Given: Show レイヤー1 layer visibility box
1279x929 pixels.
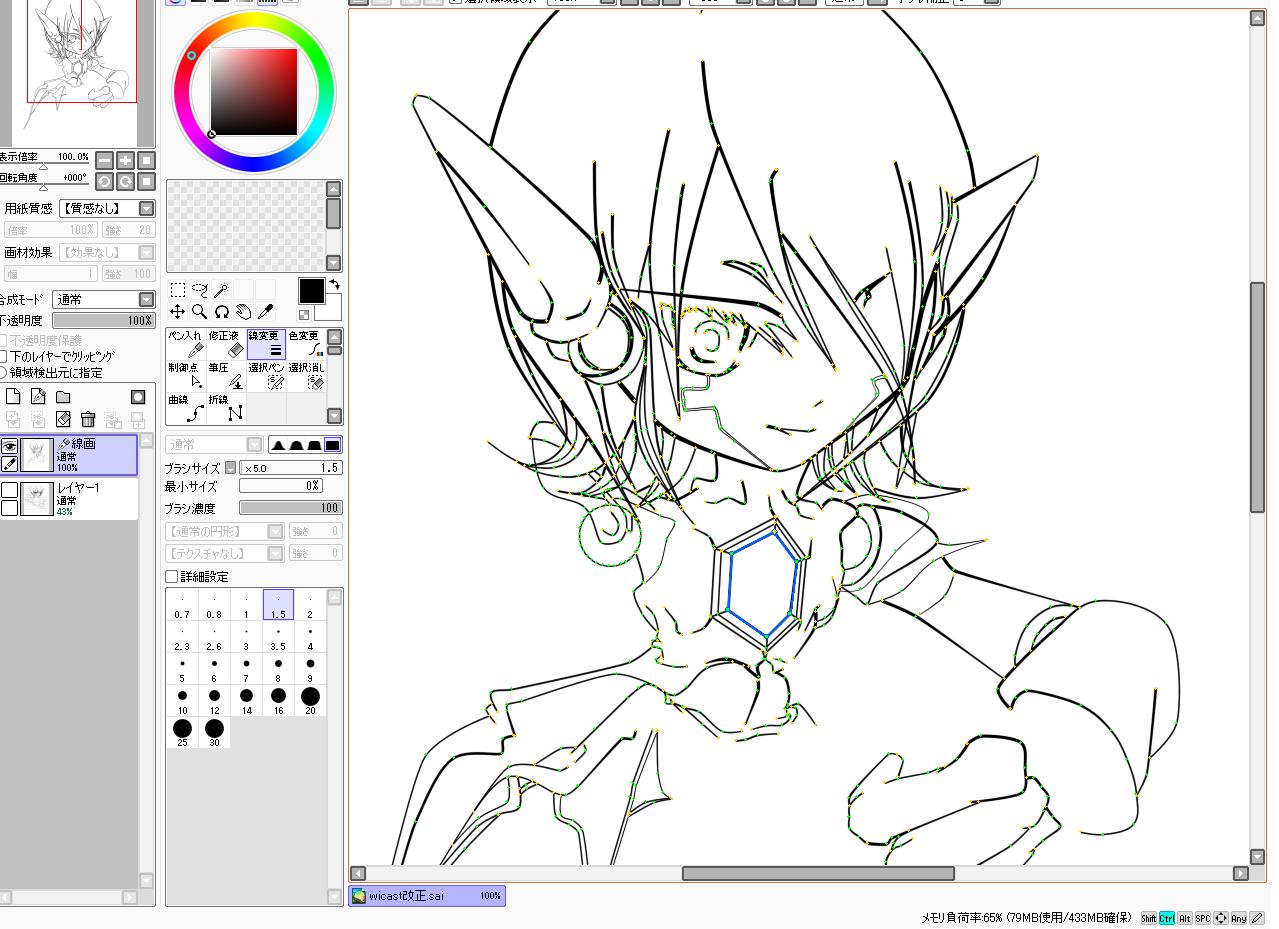Looking at the screenshot, I should 9,490.
